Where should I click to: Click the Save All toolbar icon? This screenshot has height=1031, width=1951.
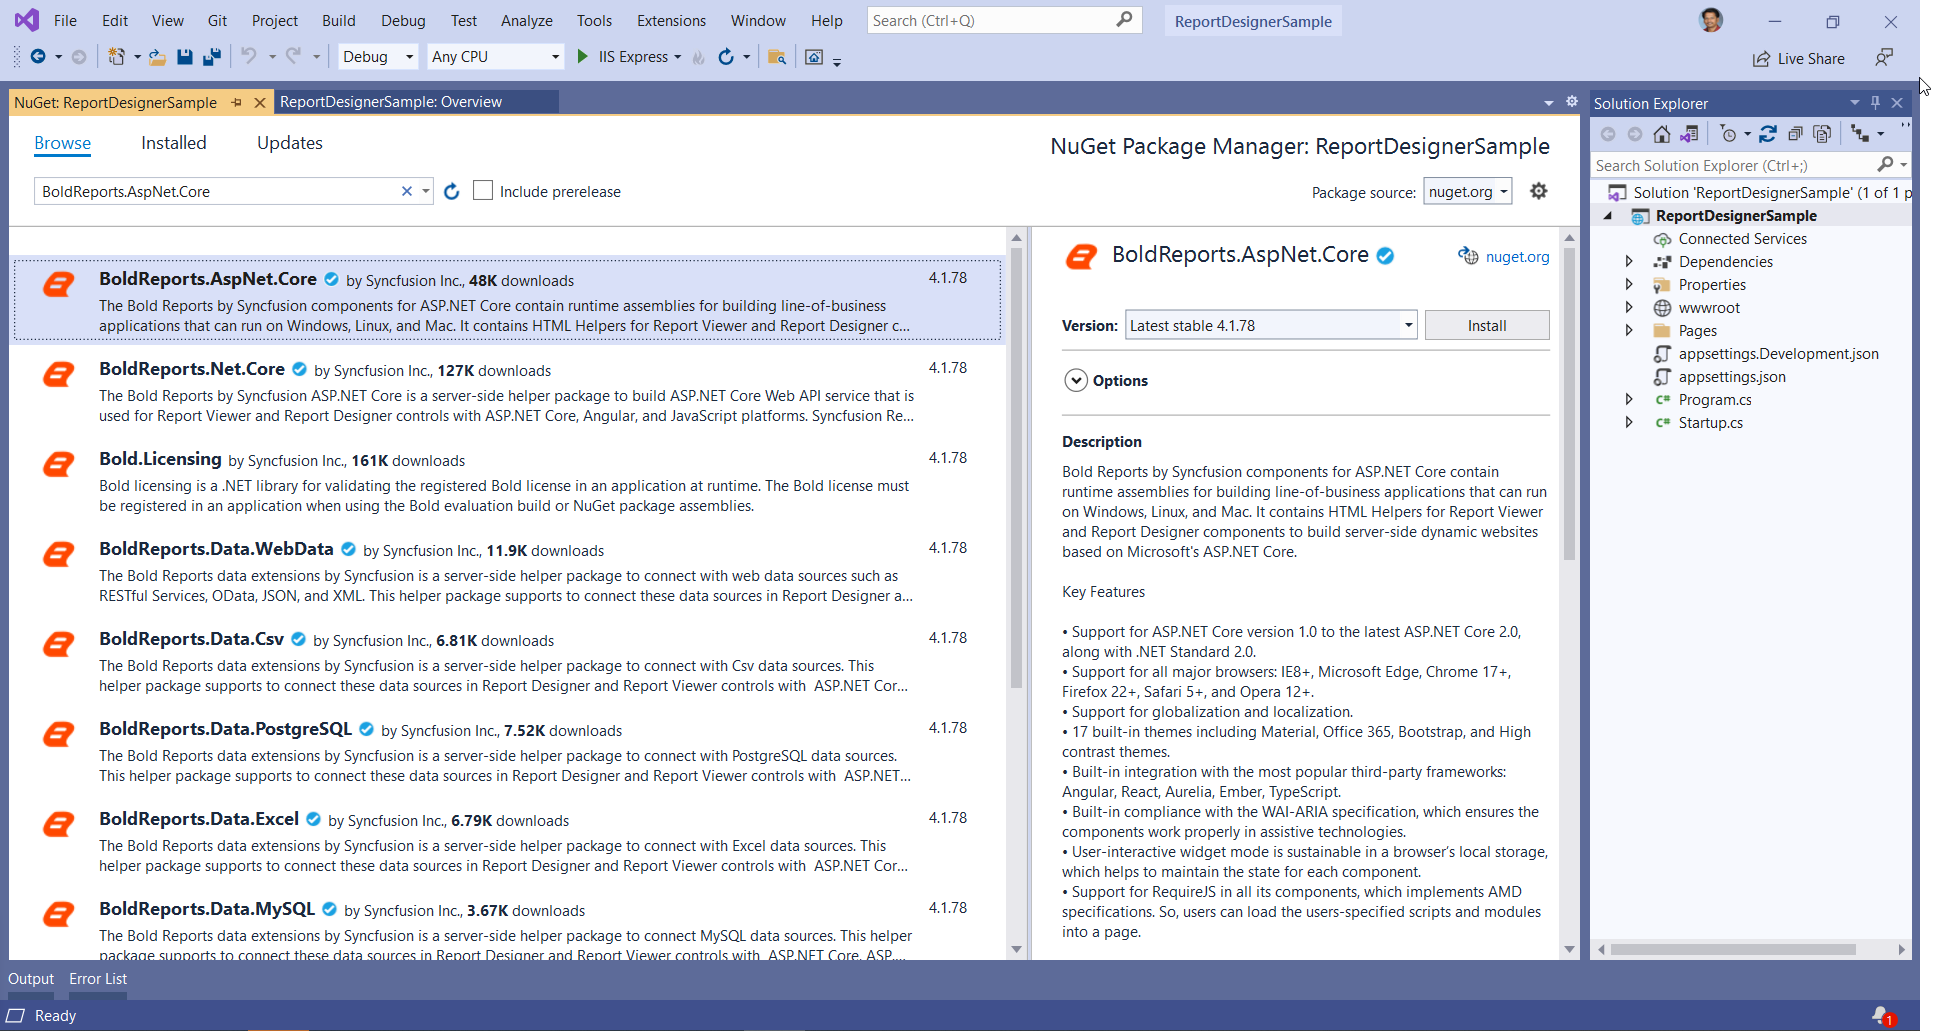tap(211, 57)
